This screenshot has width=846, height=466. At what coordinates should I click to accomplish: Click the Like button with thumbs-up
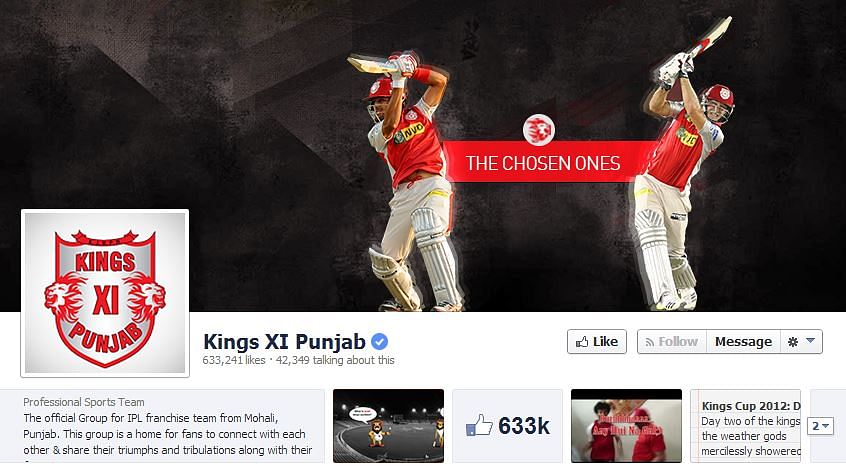click(x=597, y=341)
